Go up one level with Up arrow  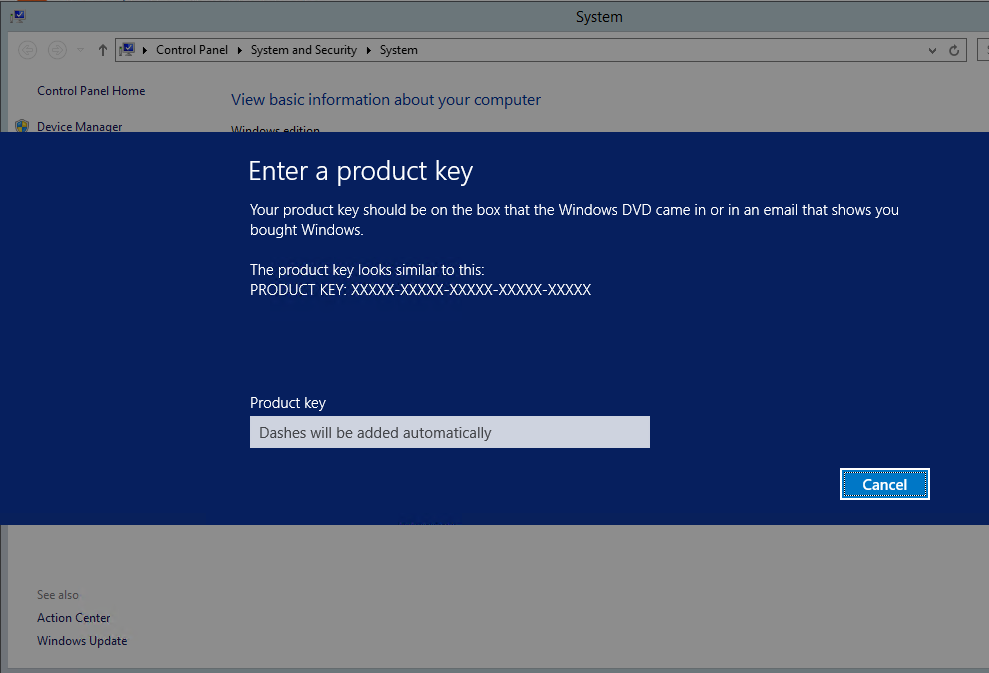pos(102,50)
